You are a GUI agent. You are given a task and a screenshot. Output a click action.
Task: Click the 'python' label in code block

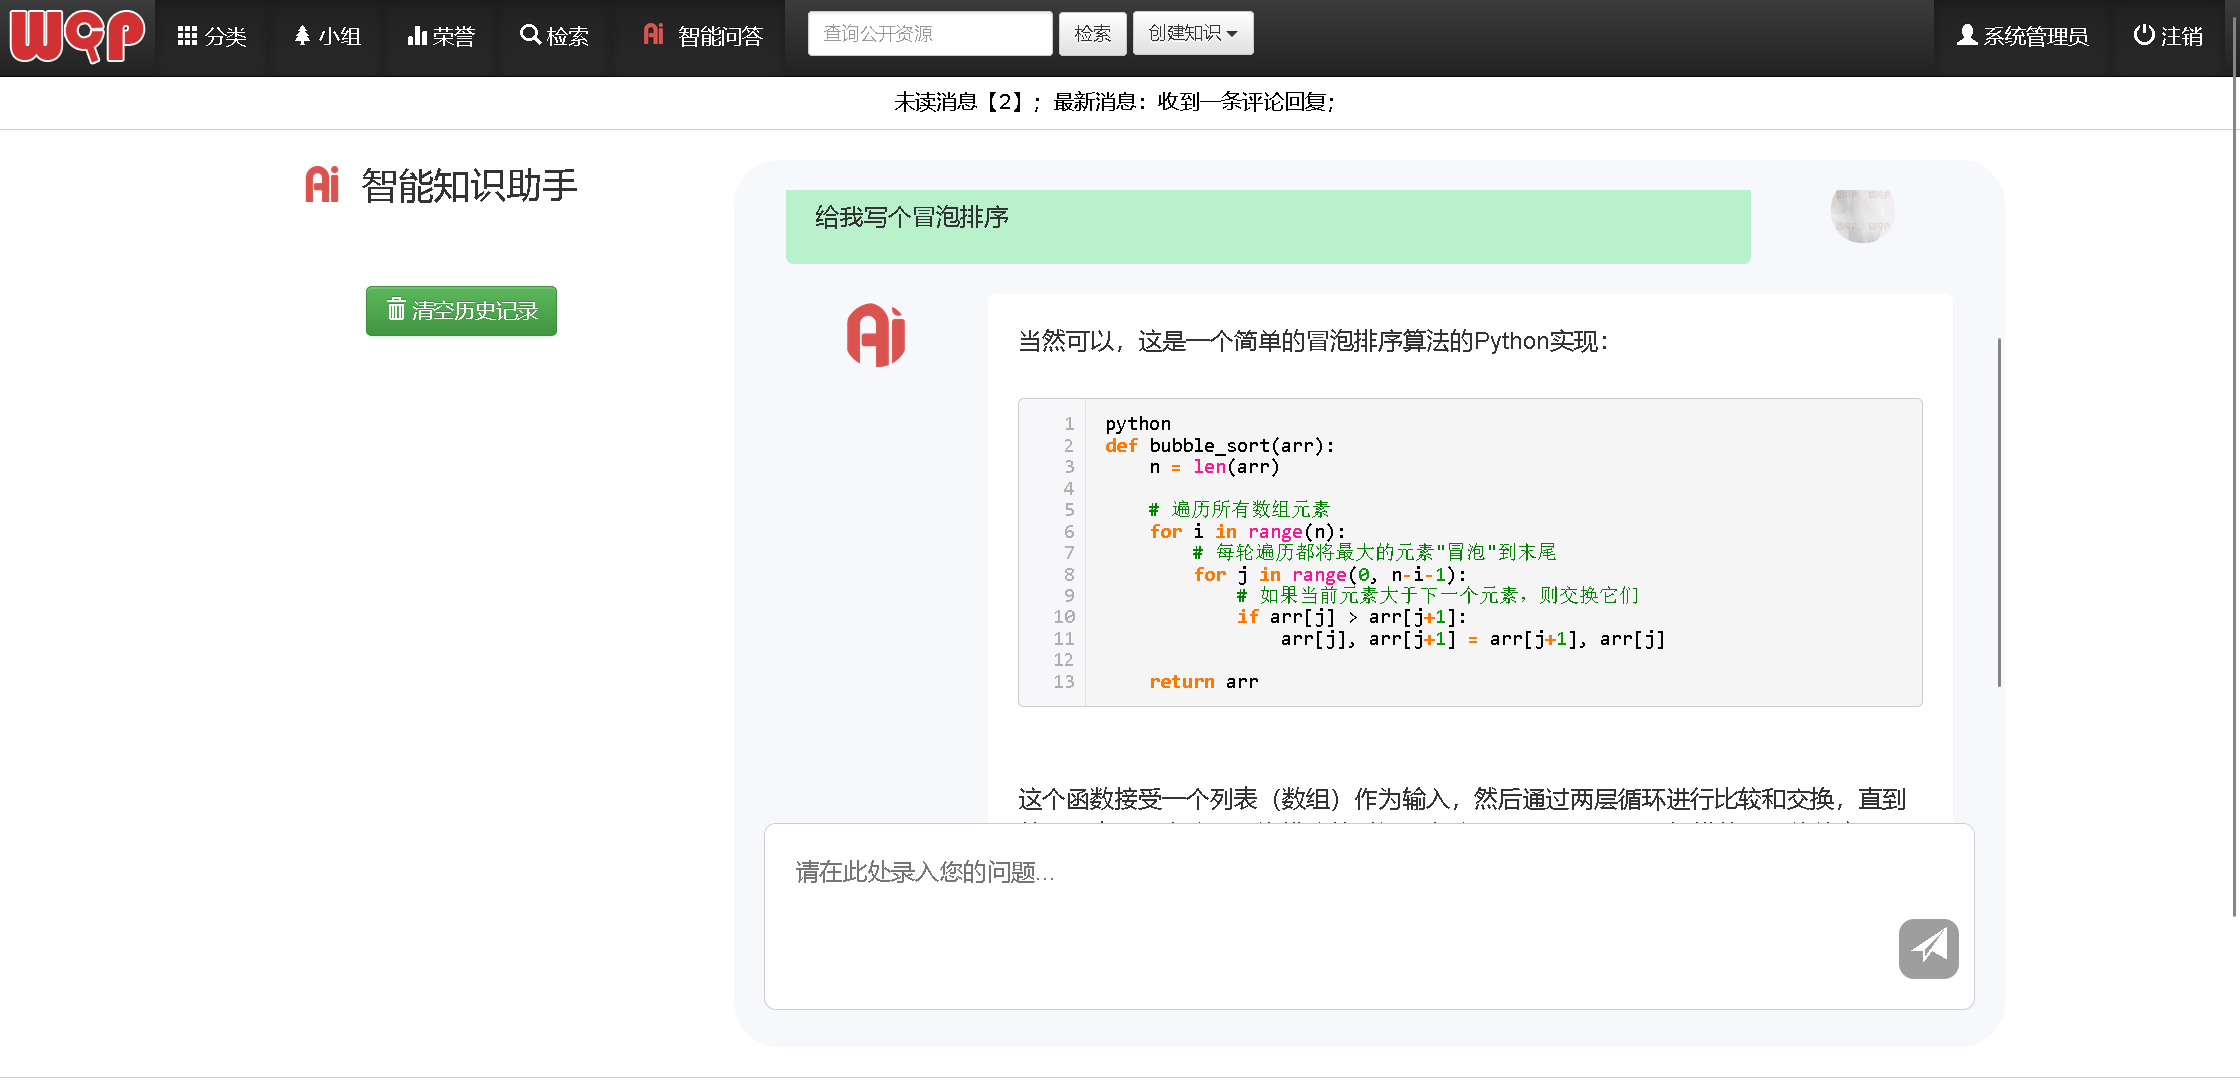1137,424
